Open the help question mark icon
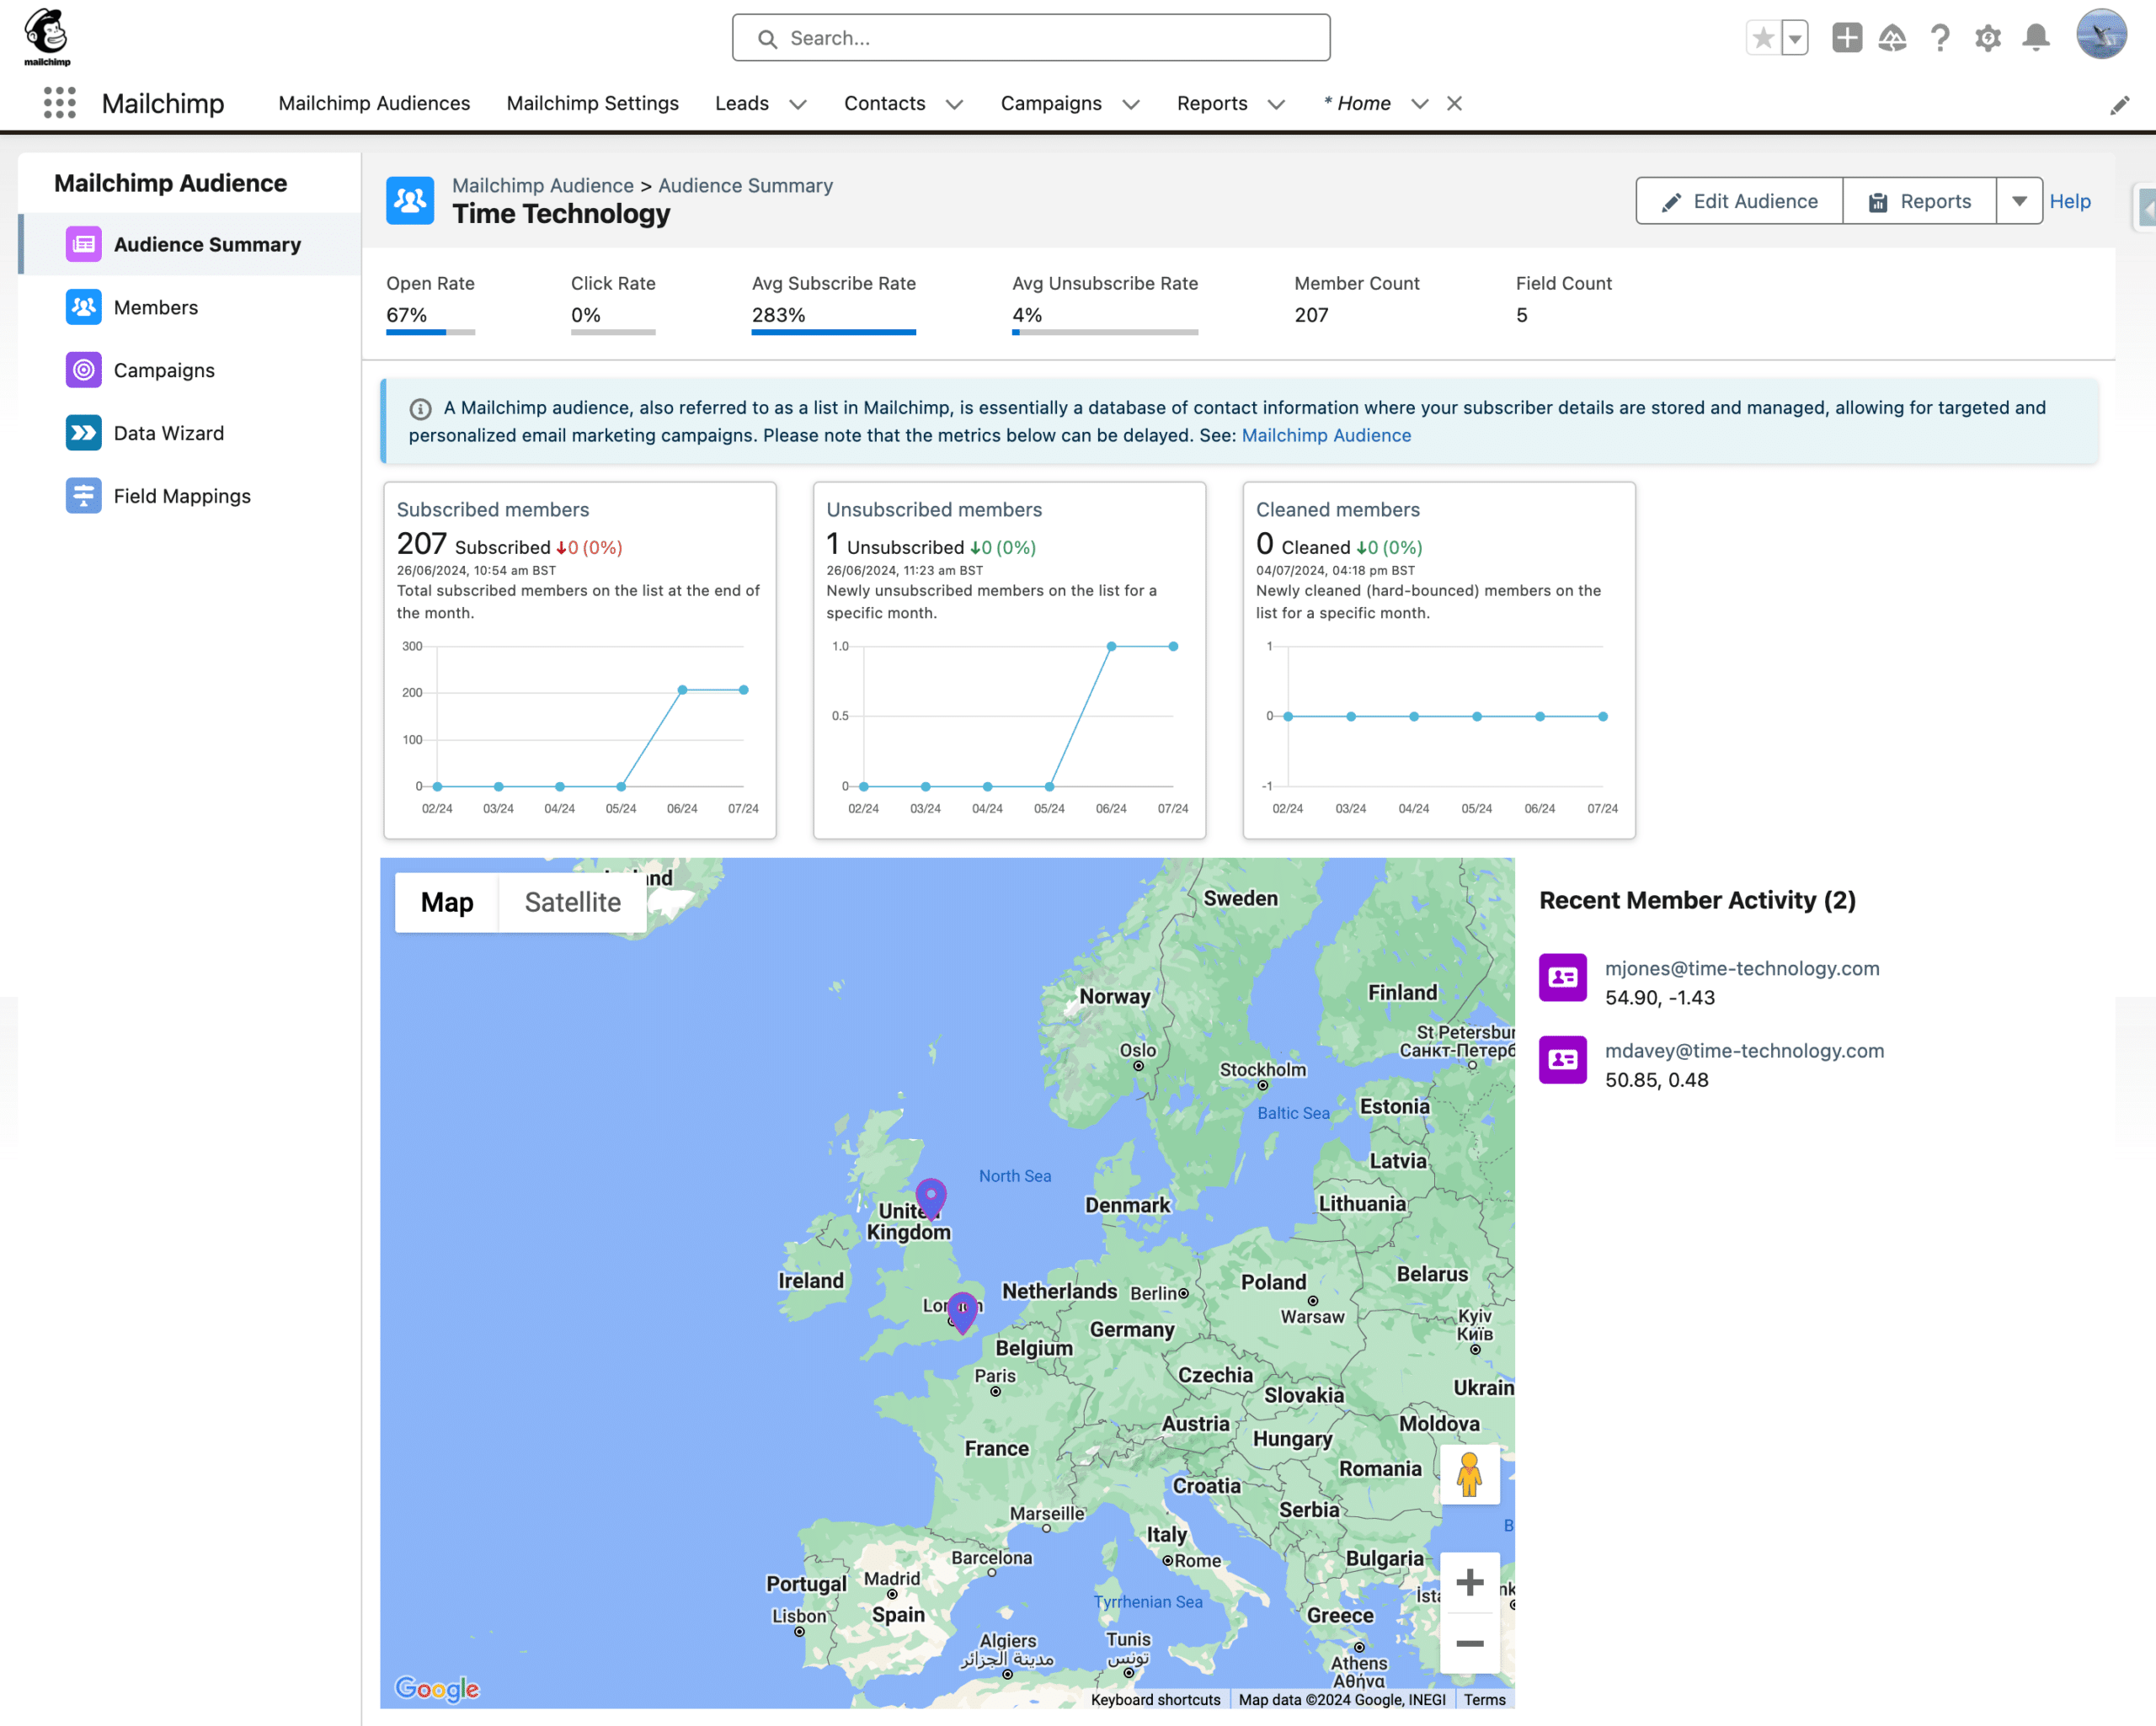 (1940, 38)
